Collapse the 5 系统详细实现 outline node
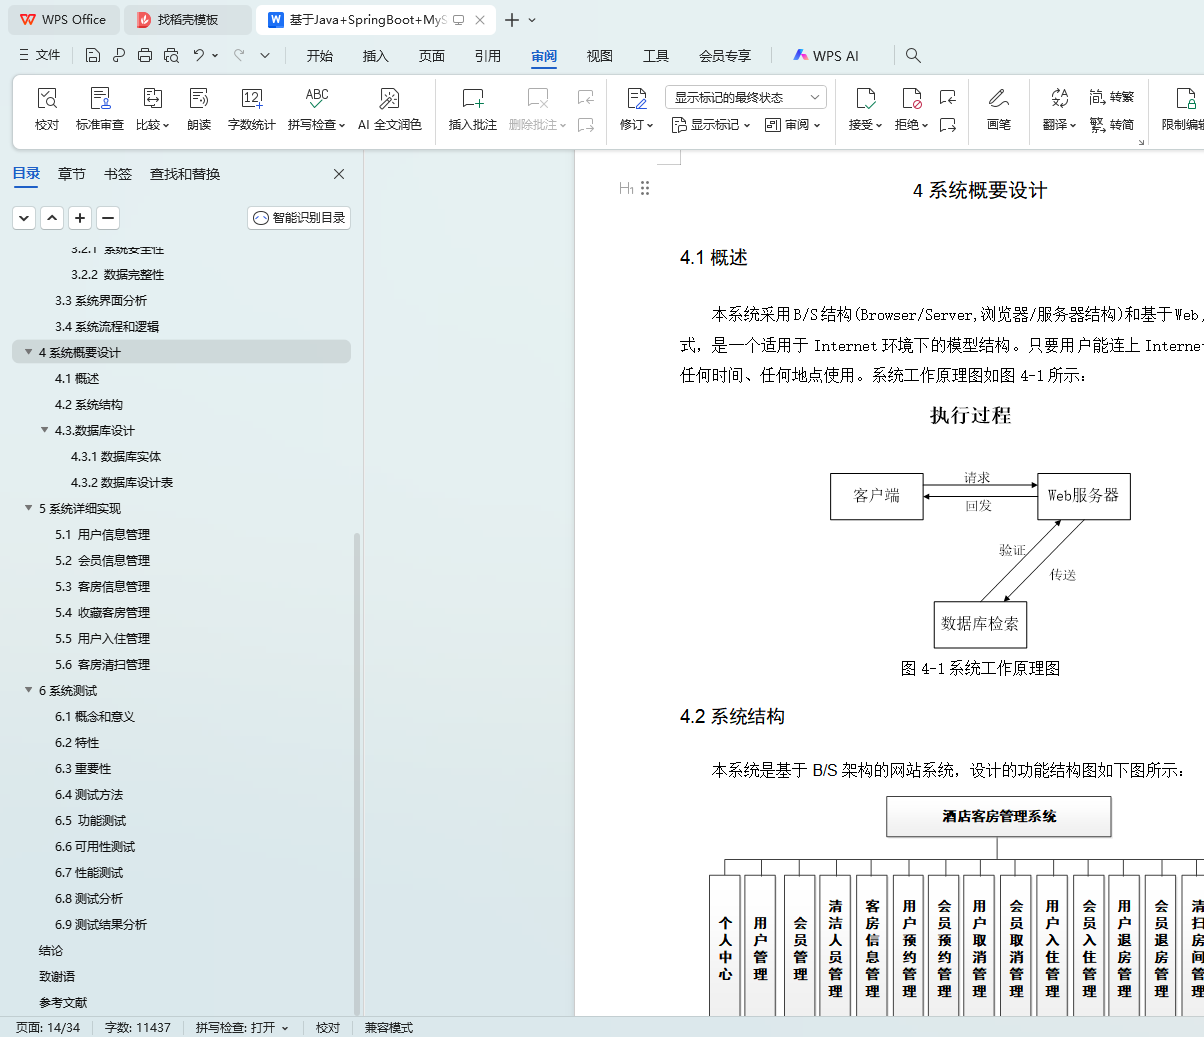Viewport: 1204px width, 1037px height. coord(28,508)
